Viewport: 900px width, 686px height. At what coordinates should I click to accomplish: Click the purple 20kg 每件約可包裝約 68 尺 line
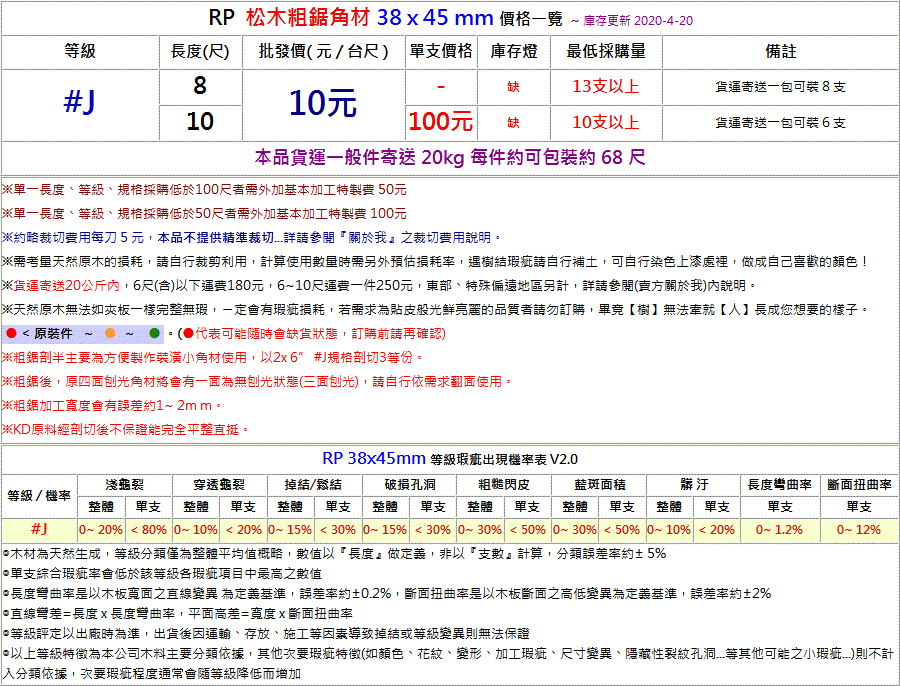pos(450,157)
